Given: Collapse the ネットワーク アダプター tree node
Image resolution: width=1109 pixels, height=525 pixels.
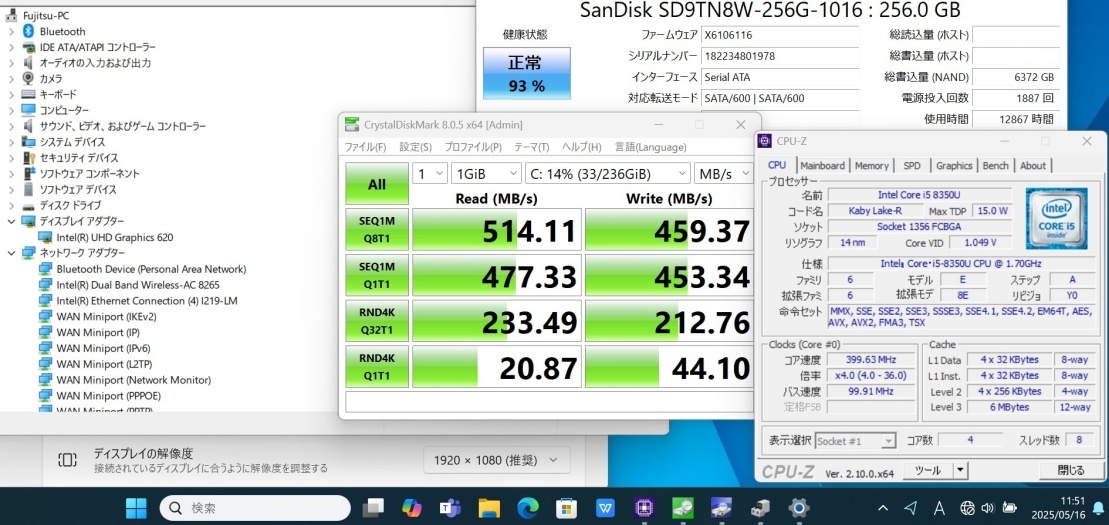Looking at the screenshot, I should tap(11, 253).
